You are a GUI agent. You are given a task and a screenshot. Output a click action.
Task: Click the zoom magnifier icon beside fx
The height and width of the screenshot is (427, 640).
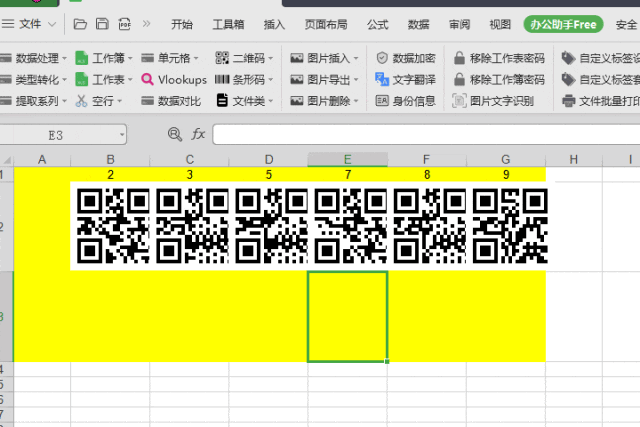(x=175, y=134)
